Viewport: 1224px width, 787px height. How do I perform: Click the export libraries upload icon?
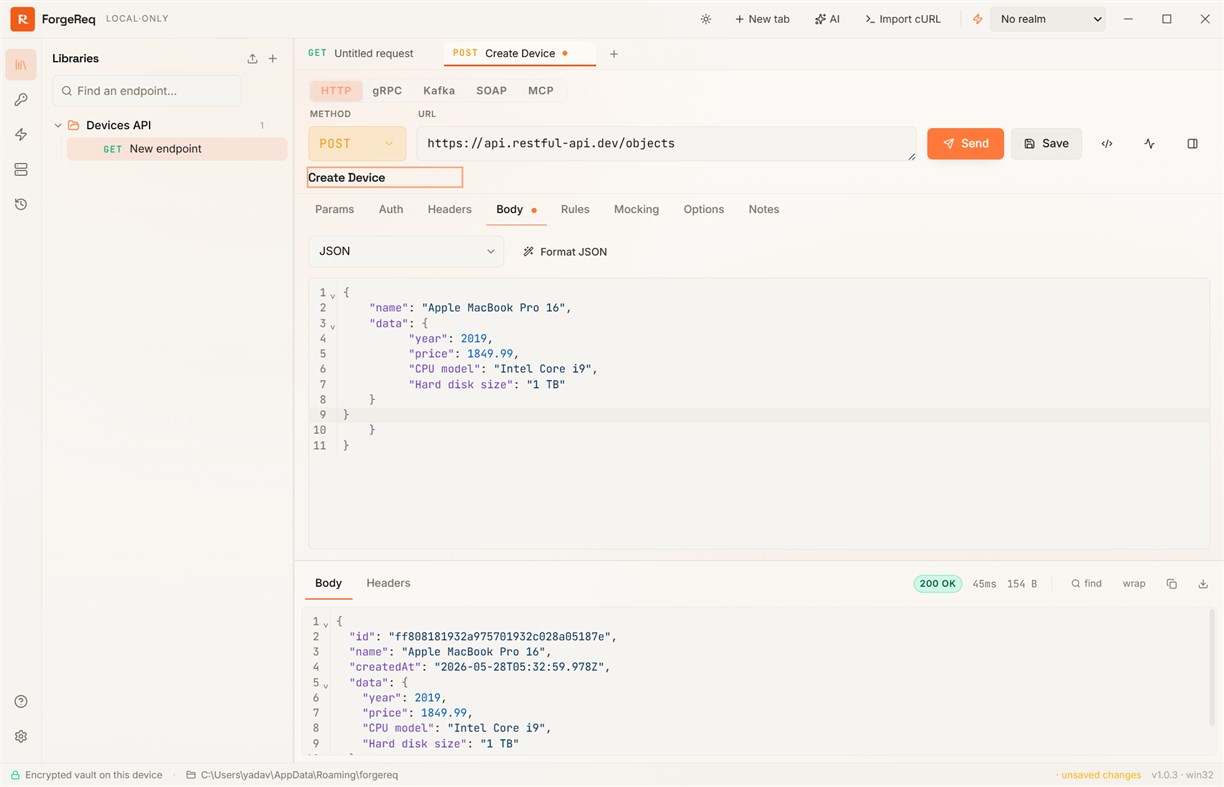point(252,59)
